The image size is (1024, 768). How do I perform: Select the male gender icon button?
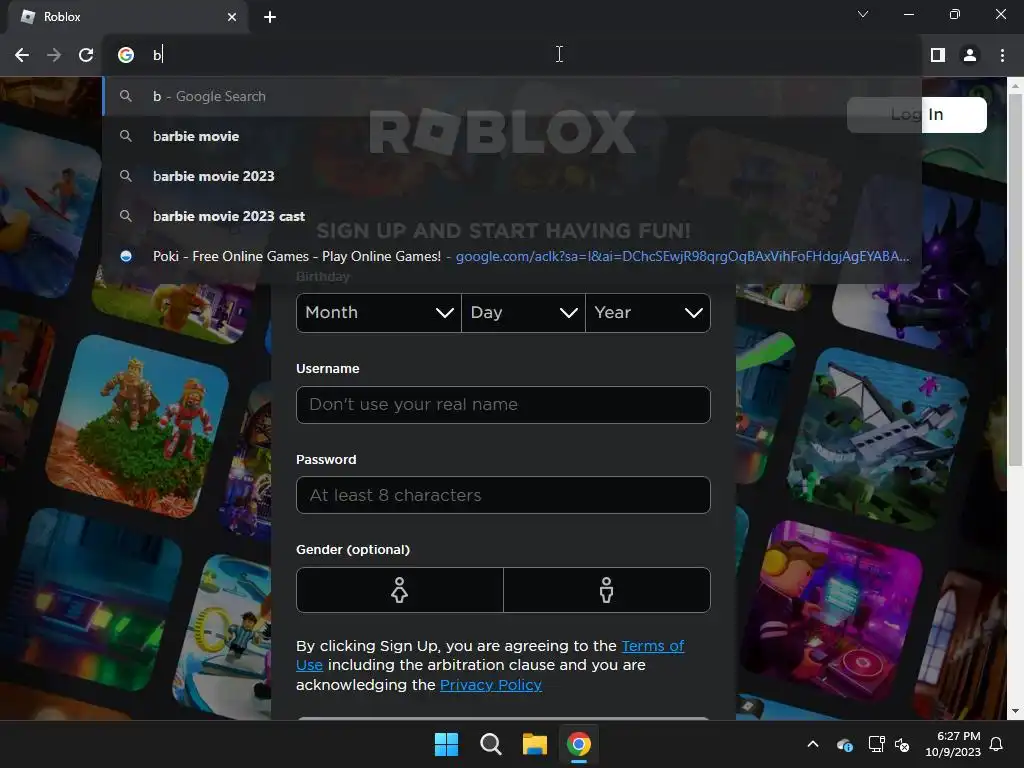click(x=607, y=590)
